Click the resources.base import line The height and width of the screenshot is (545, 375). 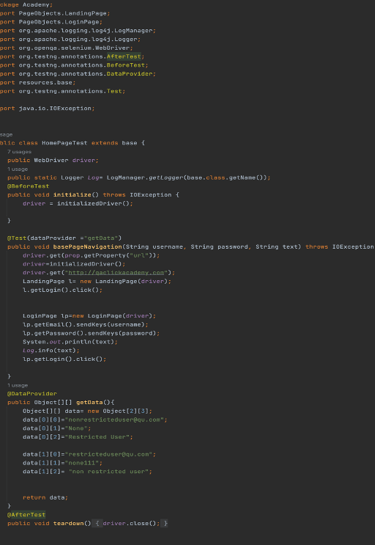coord(38,82)
